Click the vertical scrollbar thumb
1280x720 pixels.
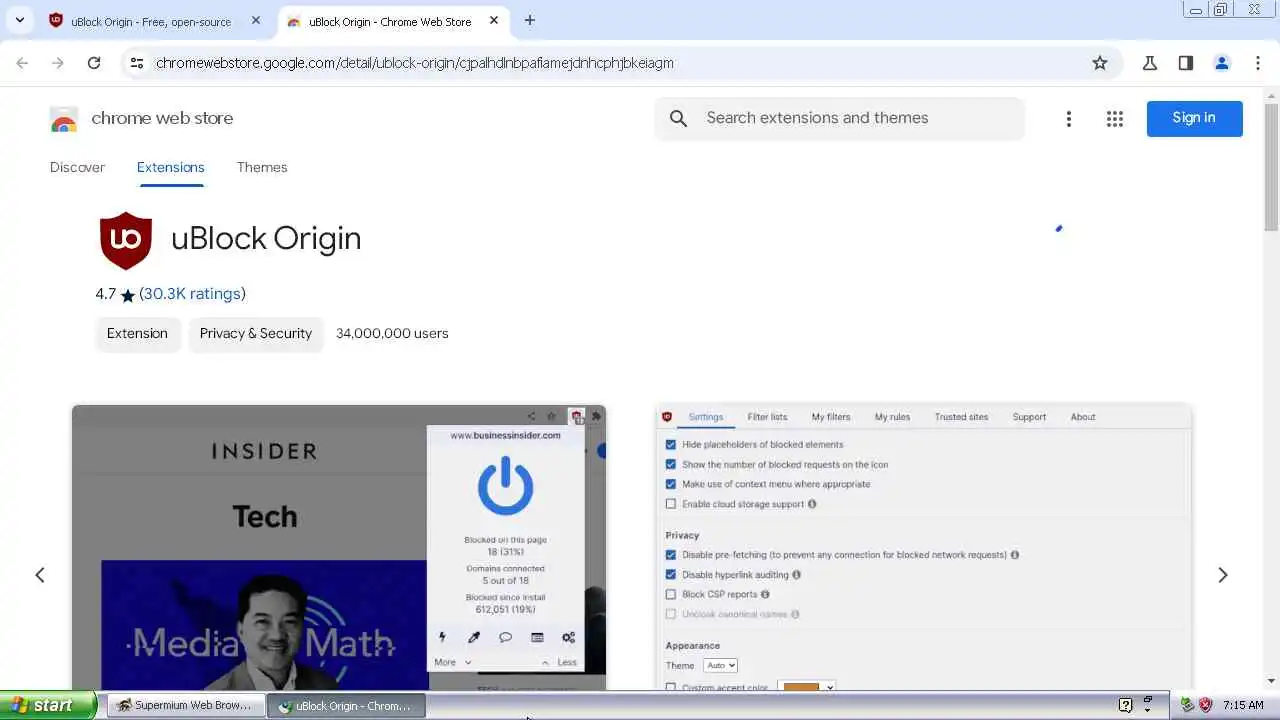tap(1271, 168)
